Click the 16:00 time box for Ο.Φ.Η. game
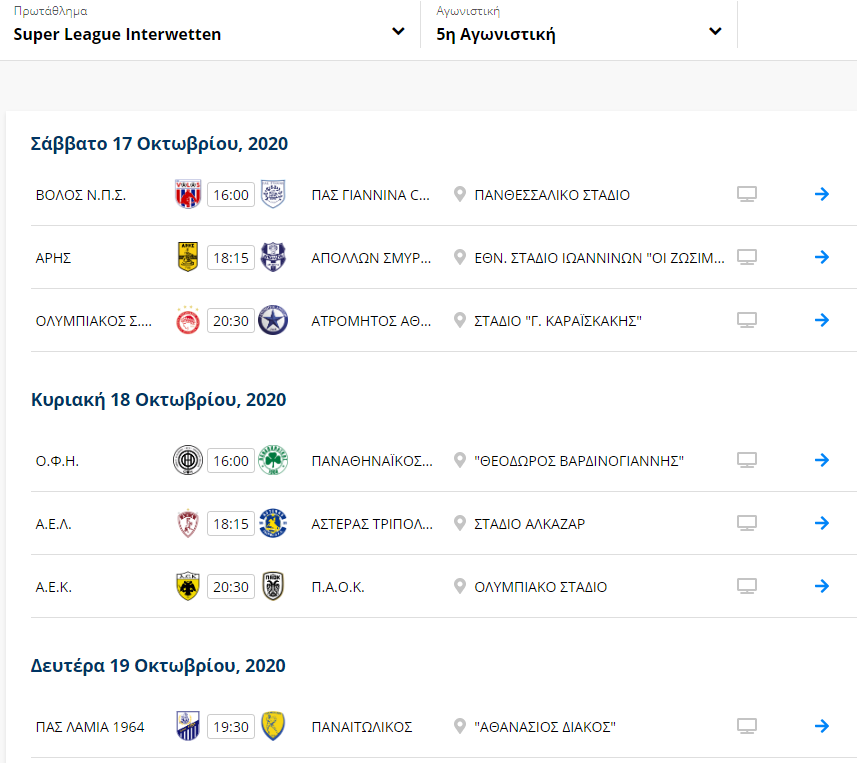The height and width of the screenshot is (763, 857). click(231, 461)
